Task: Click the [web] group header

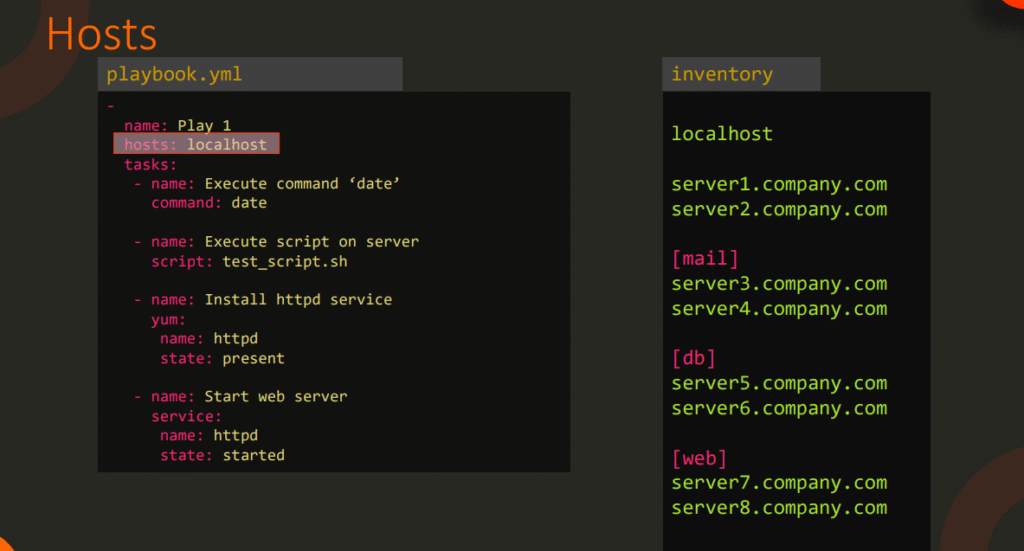Action: click(699, 458)
